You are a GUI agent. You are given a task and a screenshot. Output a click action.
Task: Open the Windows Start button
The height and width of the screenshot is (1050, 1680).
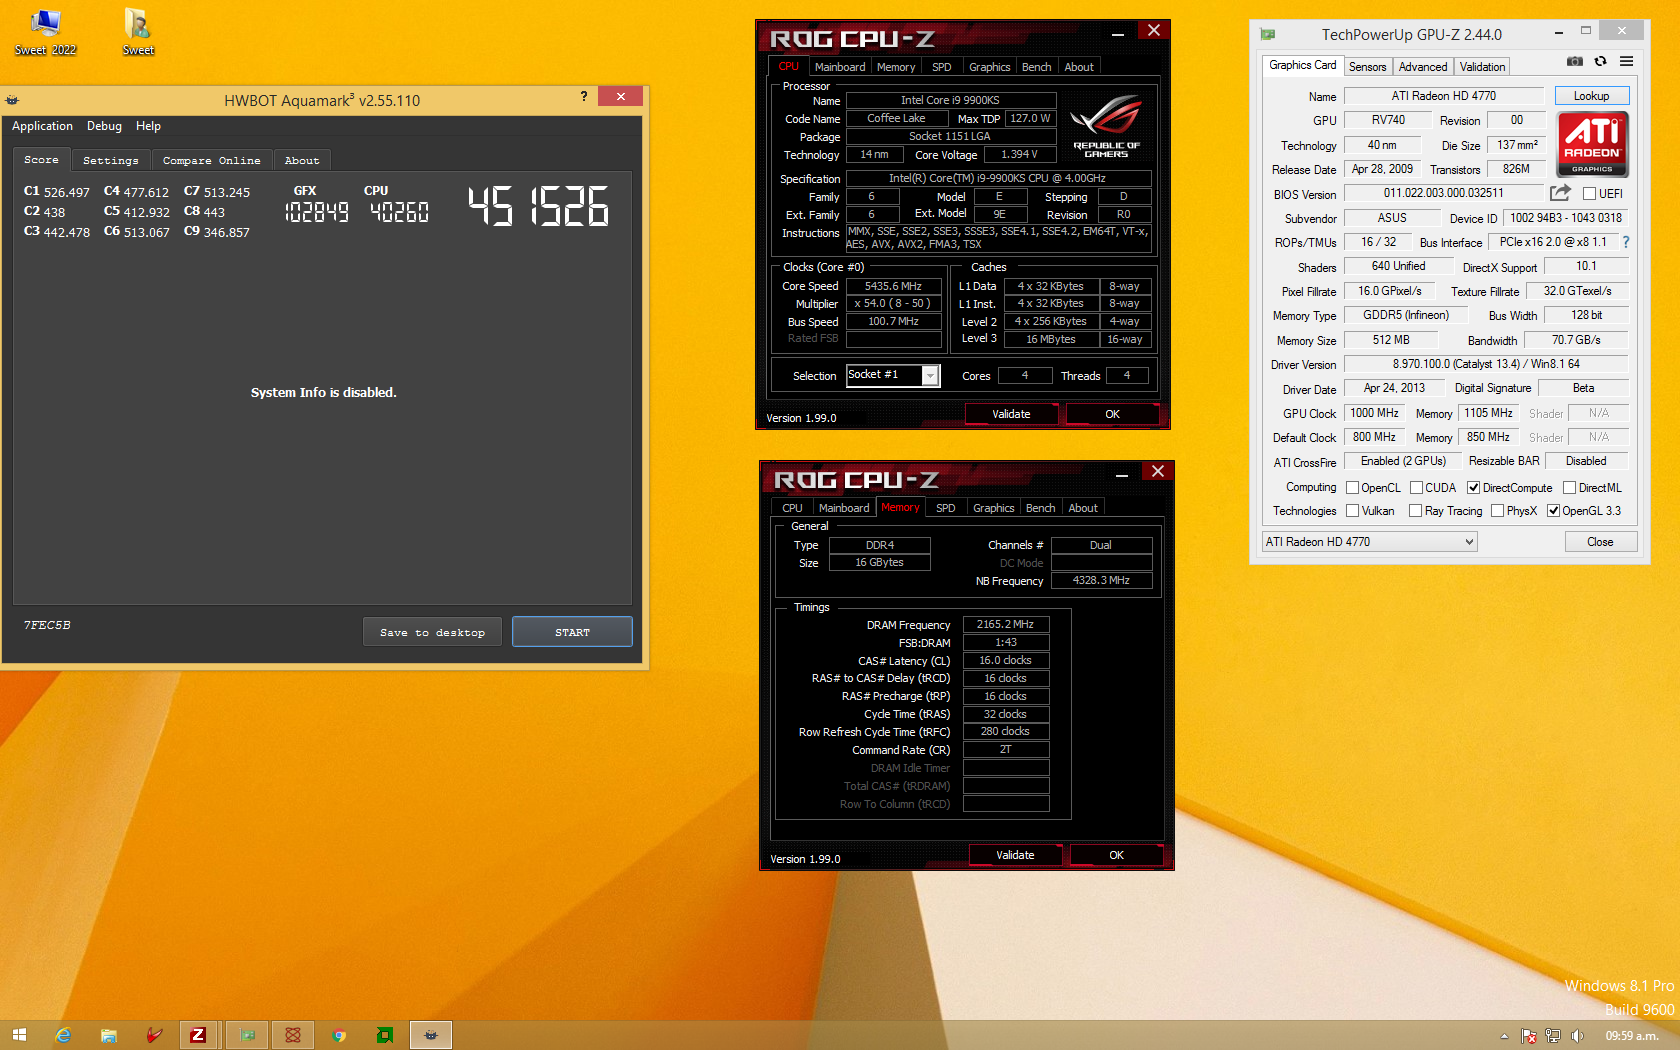(x=19, y=1035)
